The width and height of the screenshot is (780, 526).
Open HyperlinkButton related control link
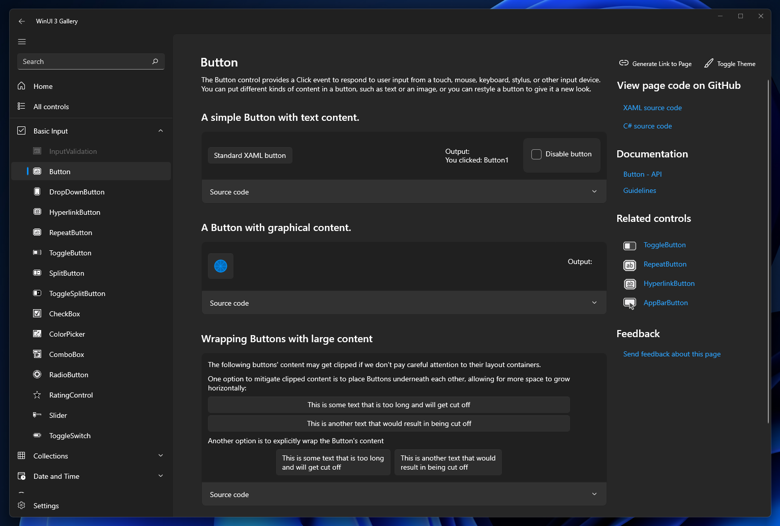tap(669, 284)
